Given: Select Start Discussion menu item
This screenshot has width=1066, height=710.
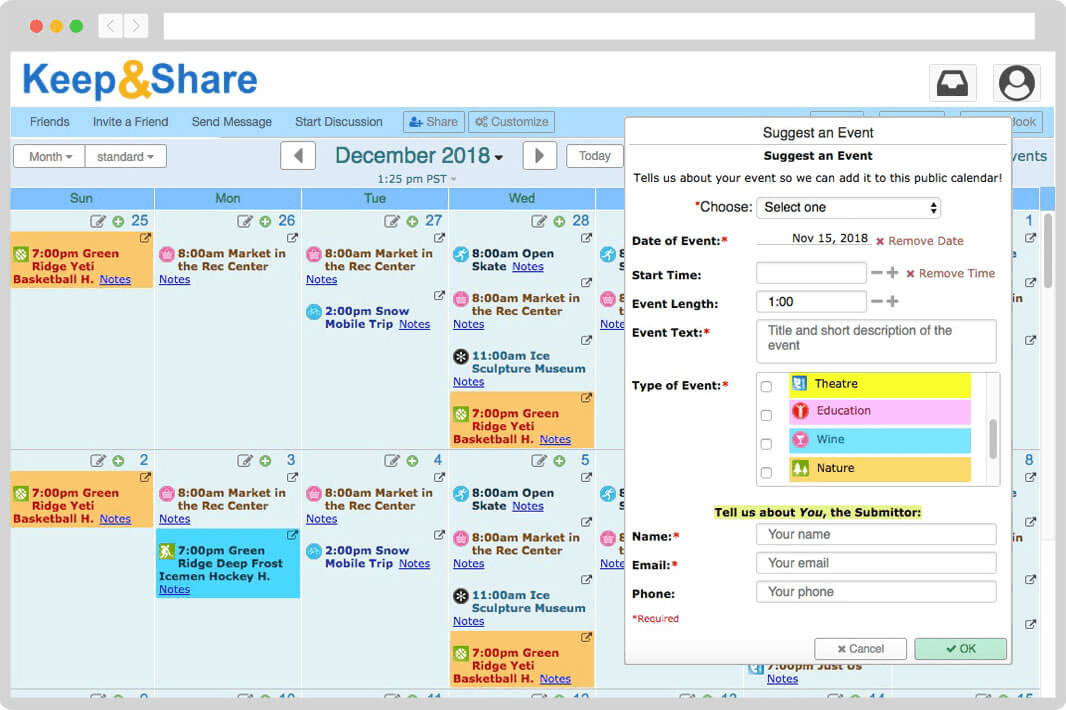Looking at the screenshot, I should point(338,122).
